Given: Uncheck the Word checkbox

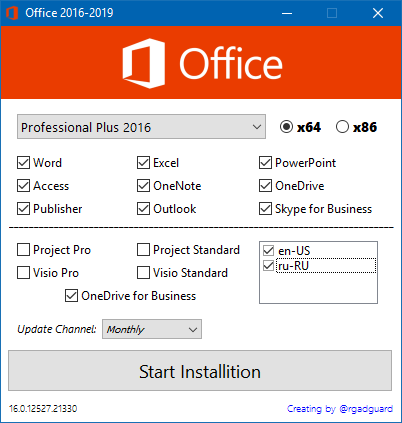Looking at the screenshot, I should [23, 163].
